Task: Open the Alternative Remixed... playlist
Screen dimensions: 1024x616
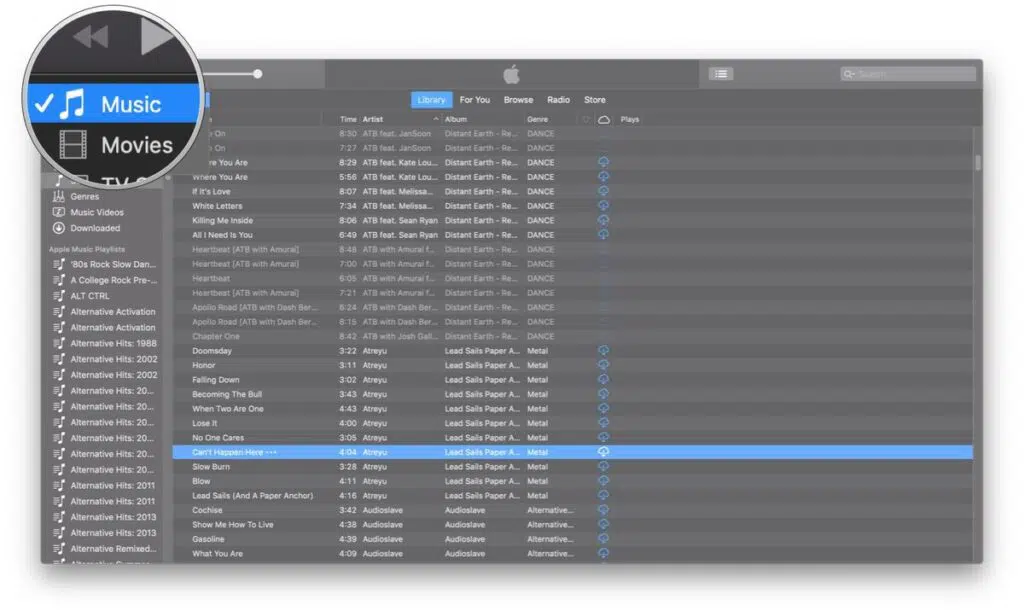Action: [x=114, y=549]
